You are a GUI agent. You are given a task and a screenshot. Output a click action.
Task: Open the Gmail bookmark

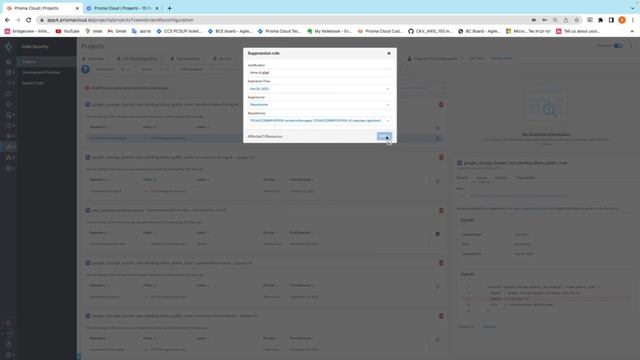point(117,31)
